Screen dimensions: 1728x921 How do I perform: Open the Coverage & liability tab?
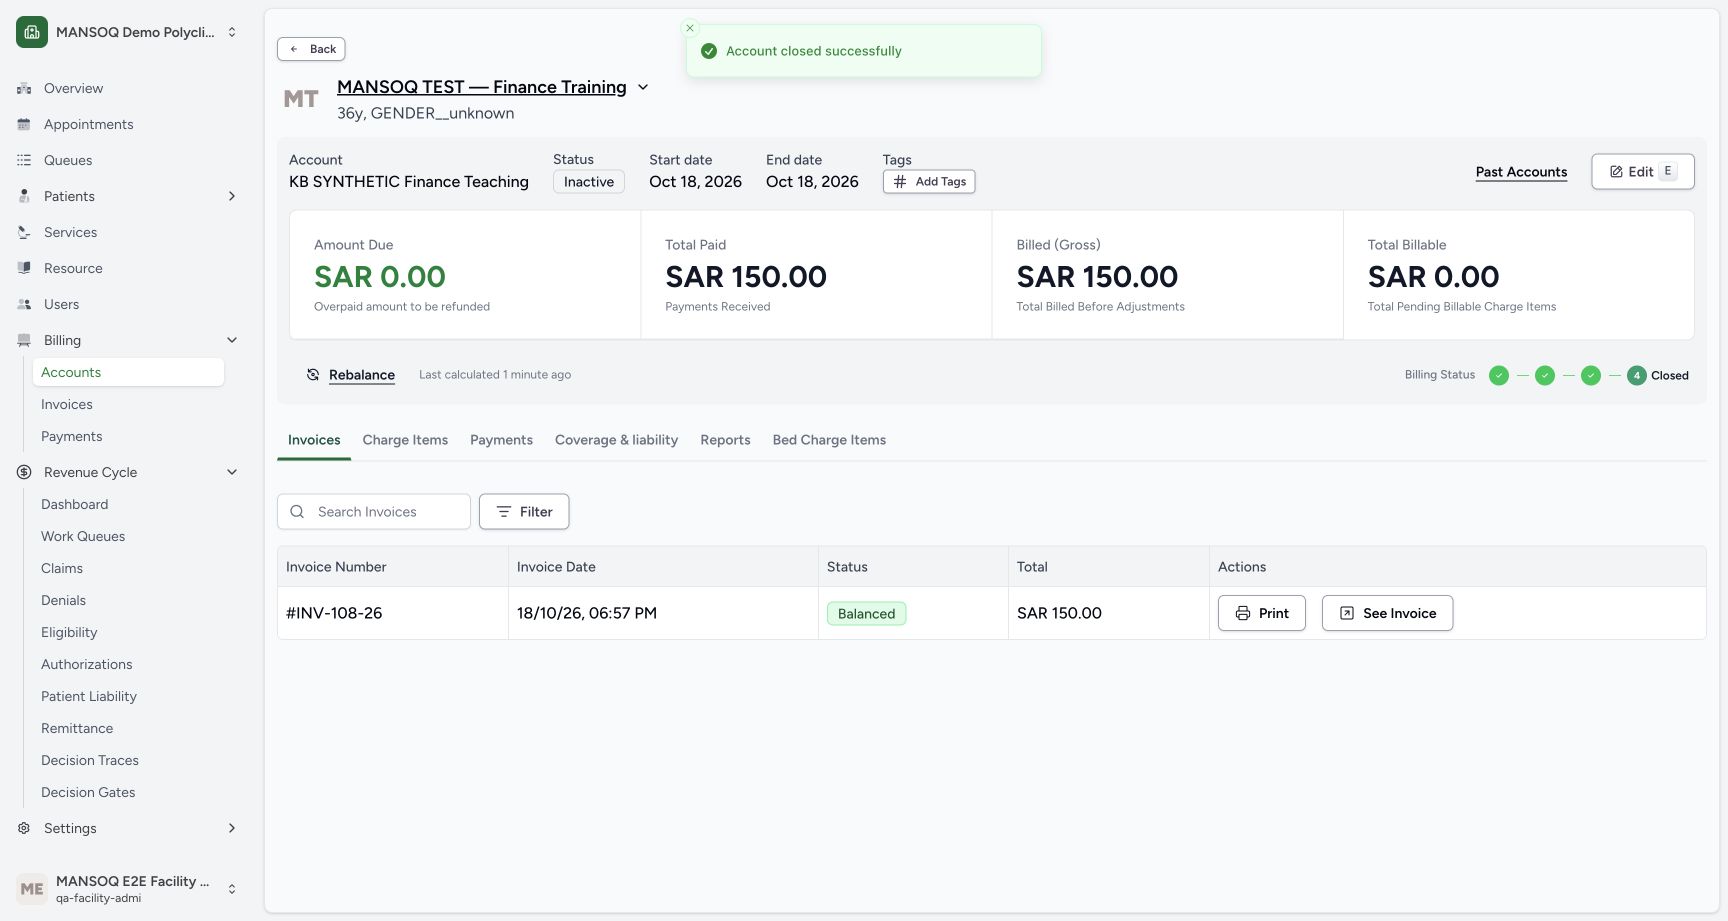pyautogui.click(x=616, y=440)
